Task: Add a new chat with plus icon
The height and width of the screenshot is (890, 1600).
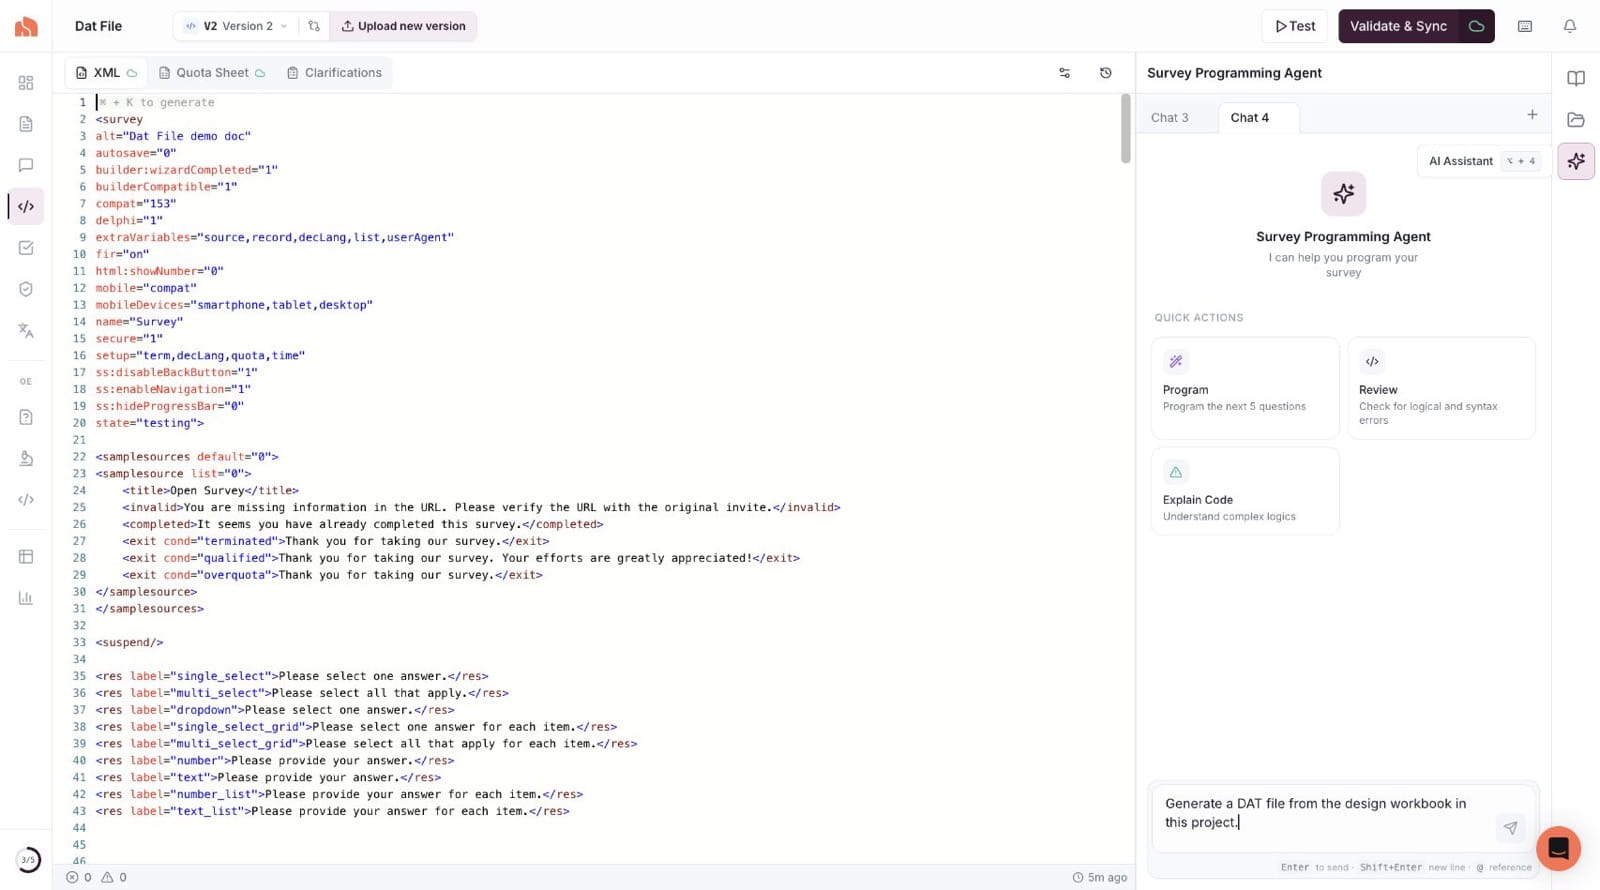Action: [x=1532, y=115]
